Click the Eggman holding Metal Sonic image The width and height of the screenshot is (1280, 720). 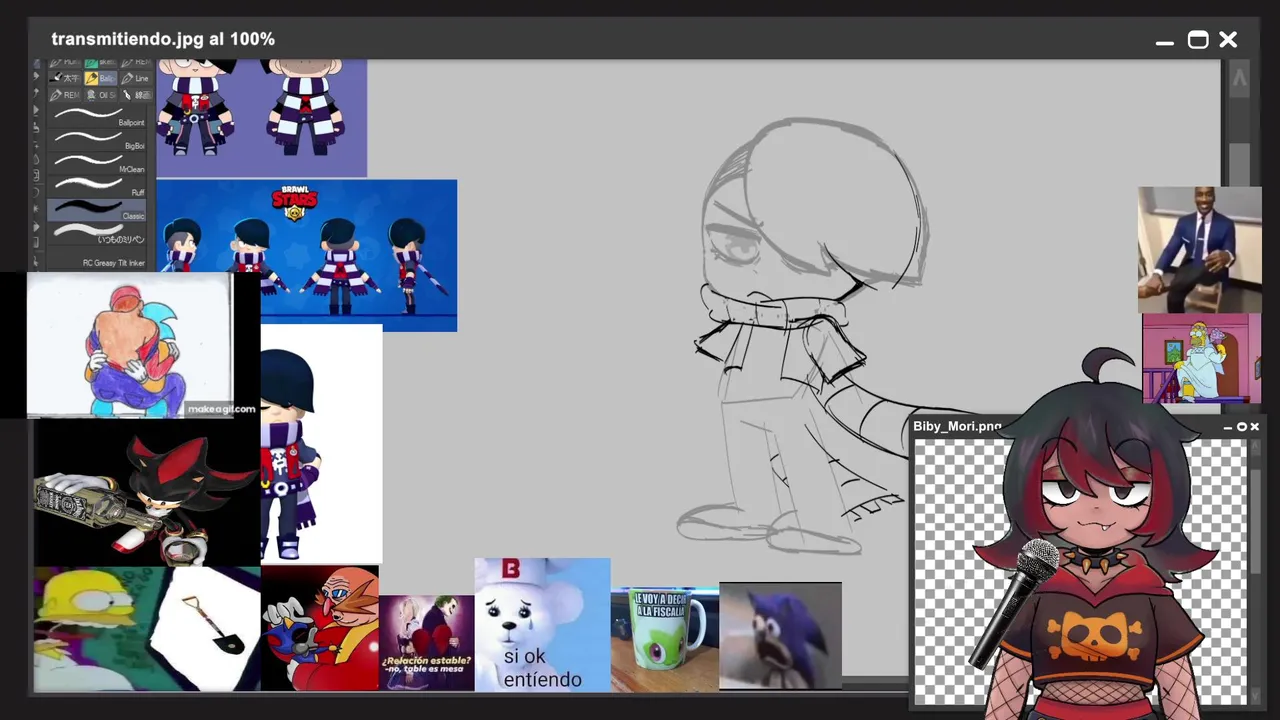coord(320,628)
